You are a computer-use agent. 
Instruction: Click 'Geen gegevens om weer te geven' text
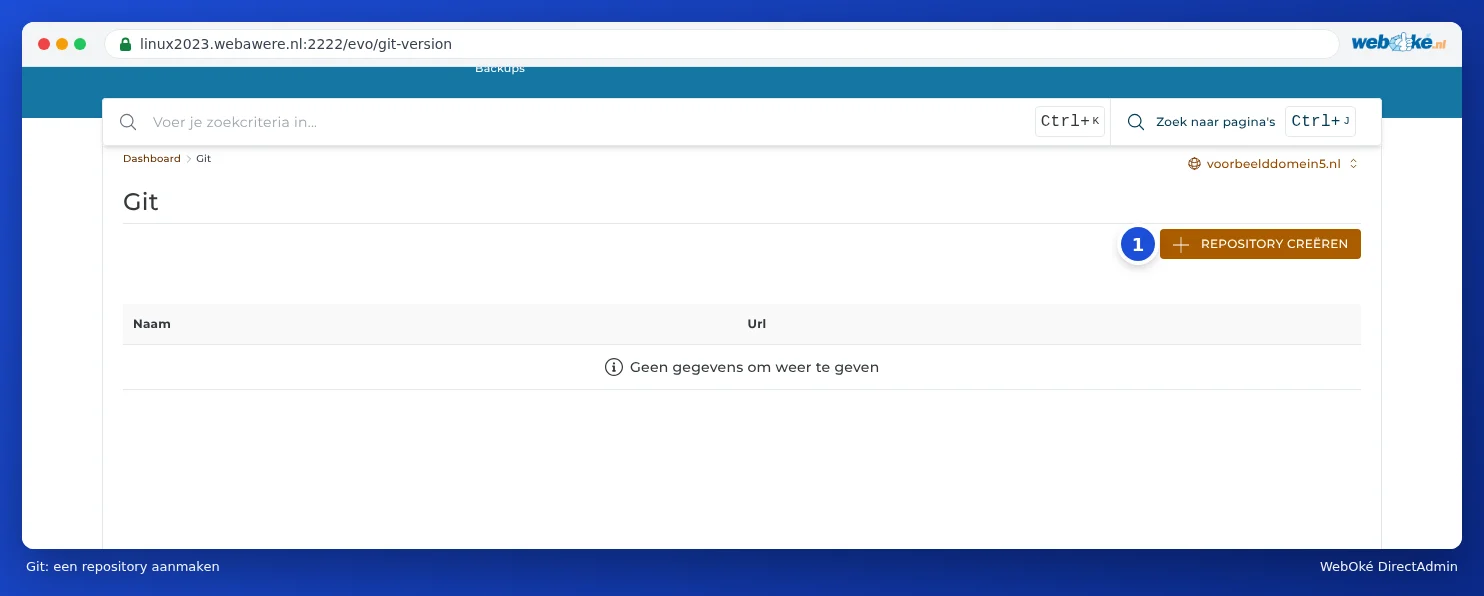tap(754, 367)
